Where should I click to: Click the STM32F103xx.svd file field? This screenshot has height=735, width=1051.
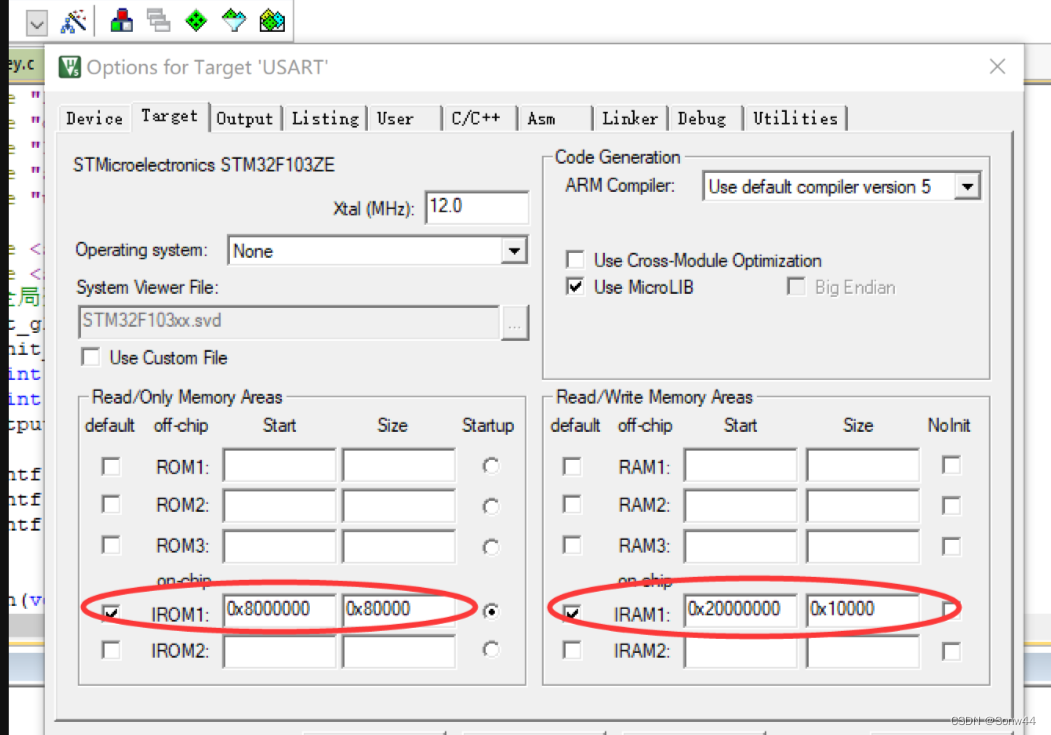(288, 322)
